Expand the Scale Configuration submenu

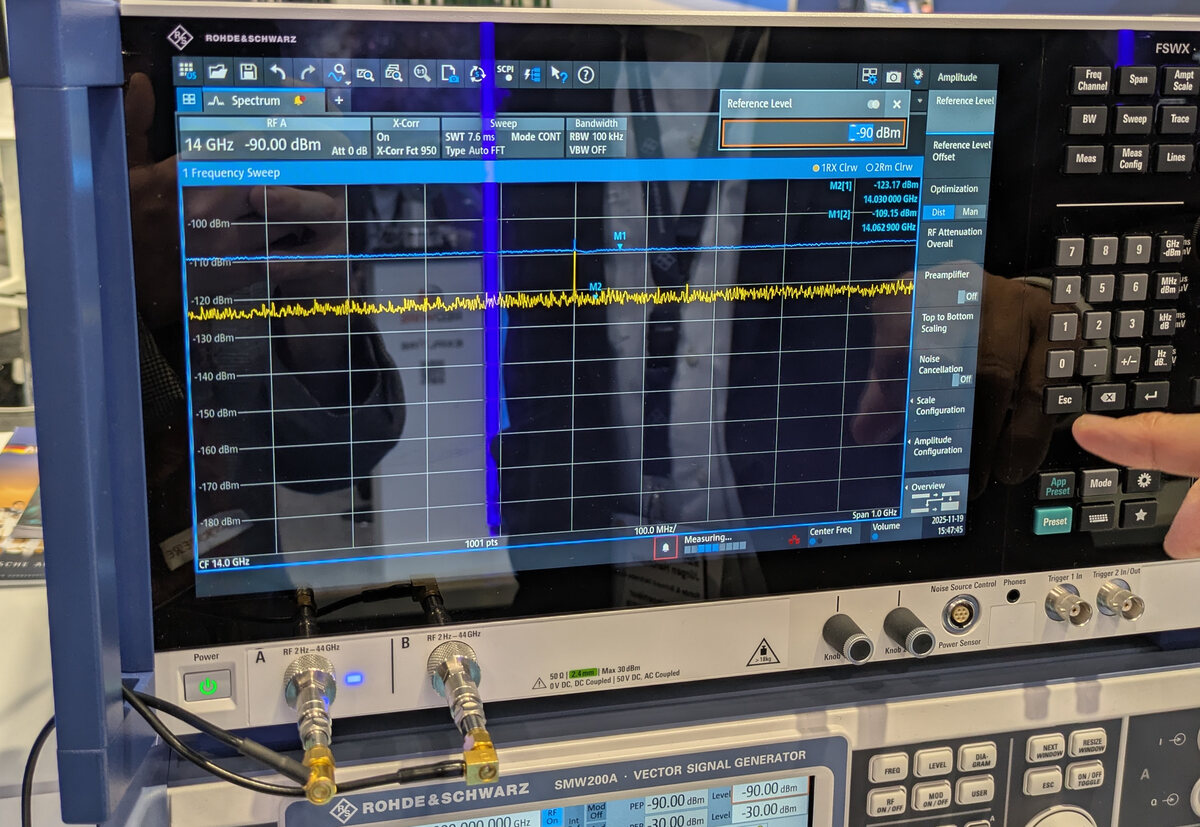pos(940,404)
